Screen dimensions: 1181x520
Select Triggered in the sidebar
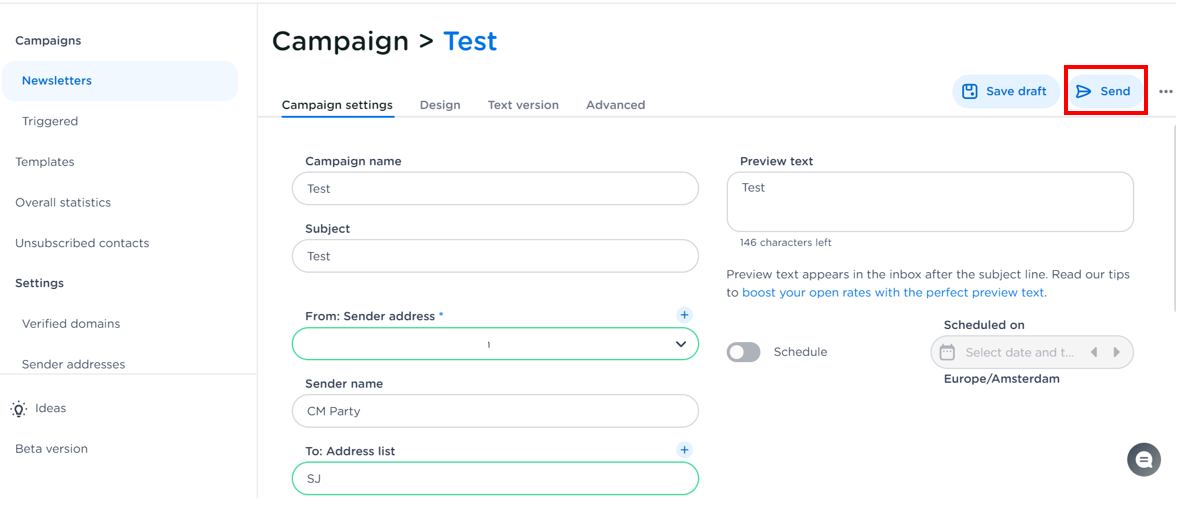50,121
